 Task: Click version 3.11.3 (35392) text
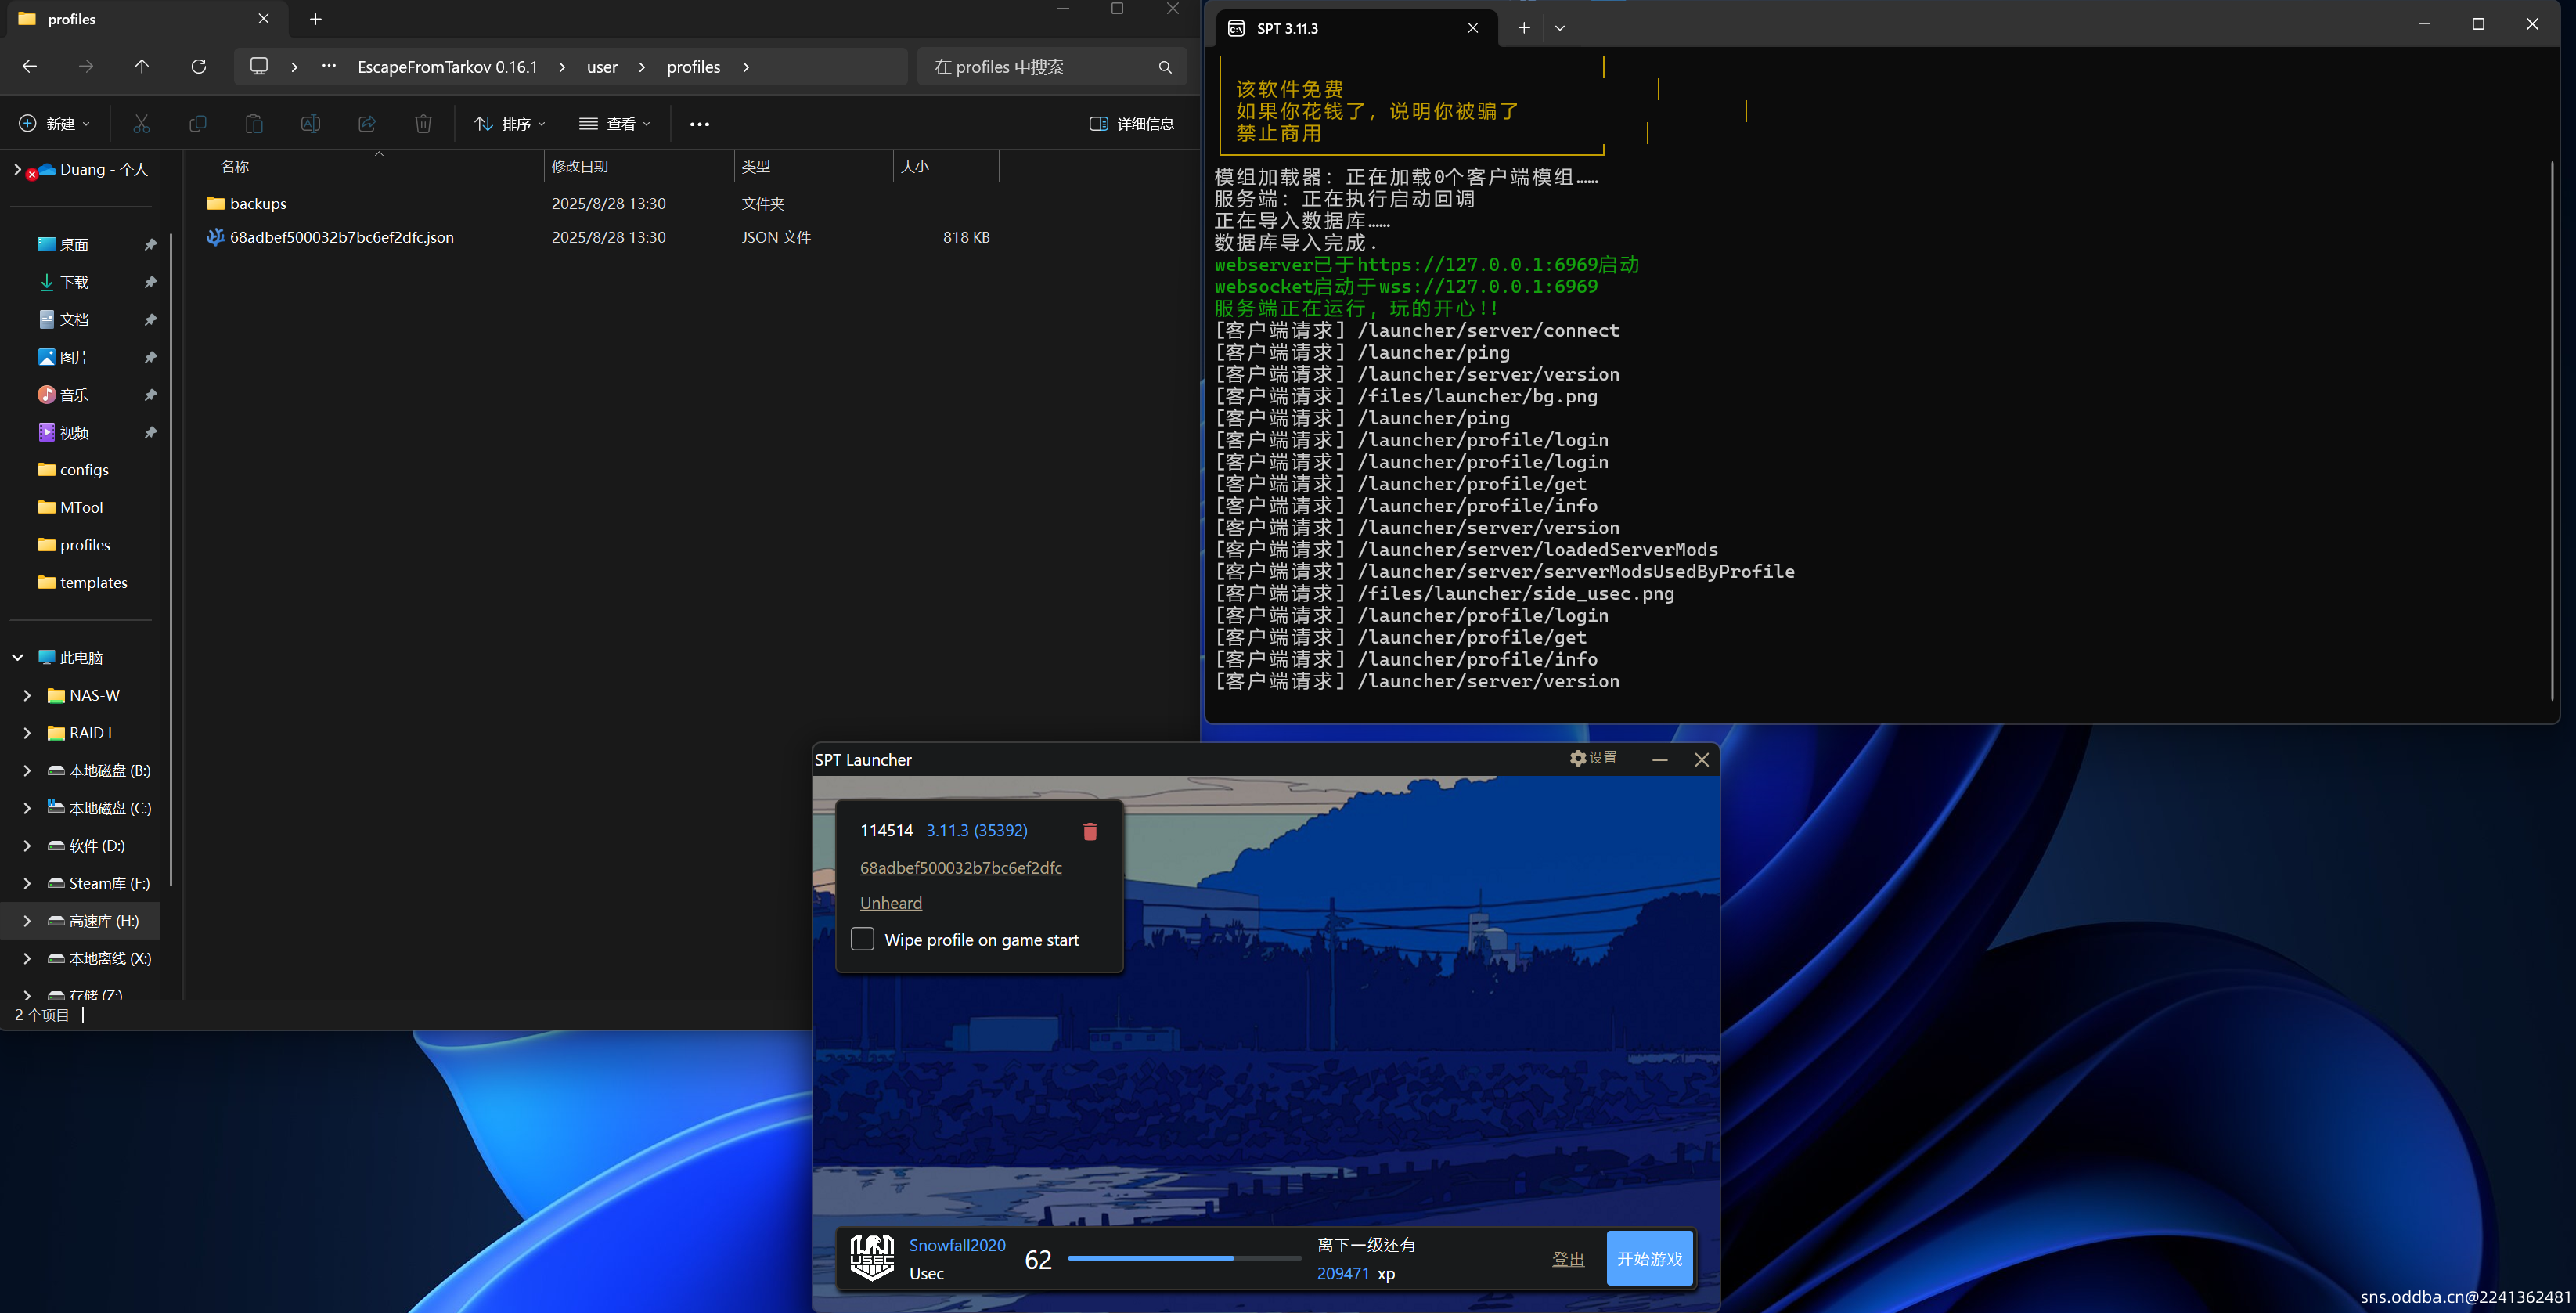pos(976,830)
